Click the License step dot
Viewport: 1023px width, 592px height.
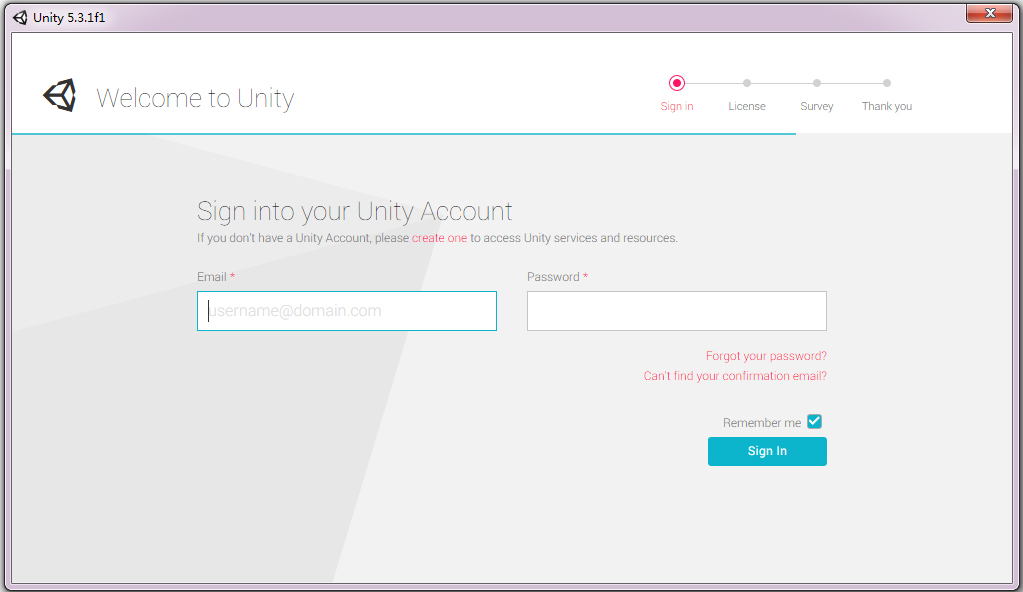pyautogui.click(x=747, y=83)
